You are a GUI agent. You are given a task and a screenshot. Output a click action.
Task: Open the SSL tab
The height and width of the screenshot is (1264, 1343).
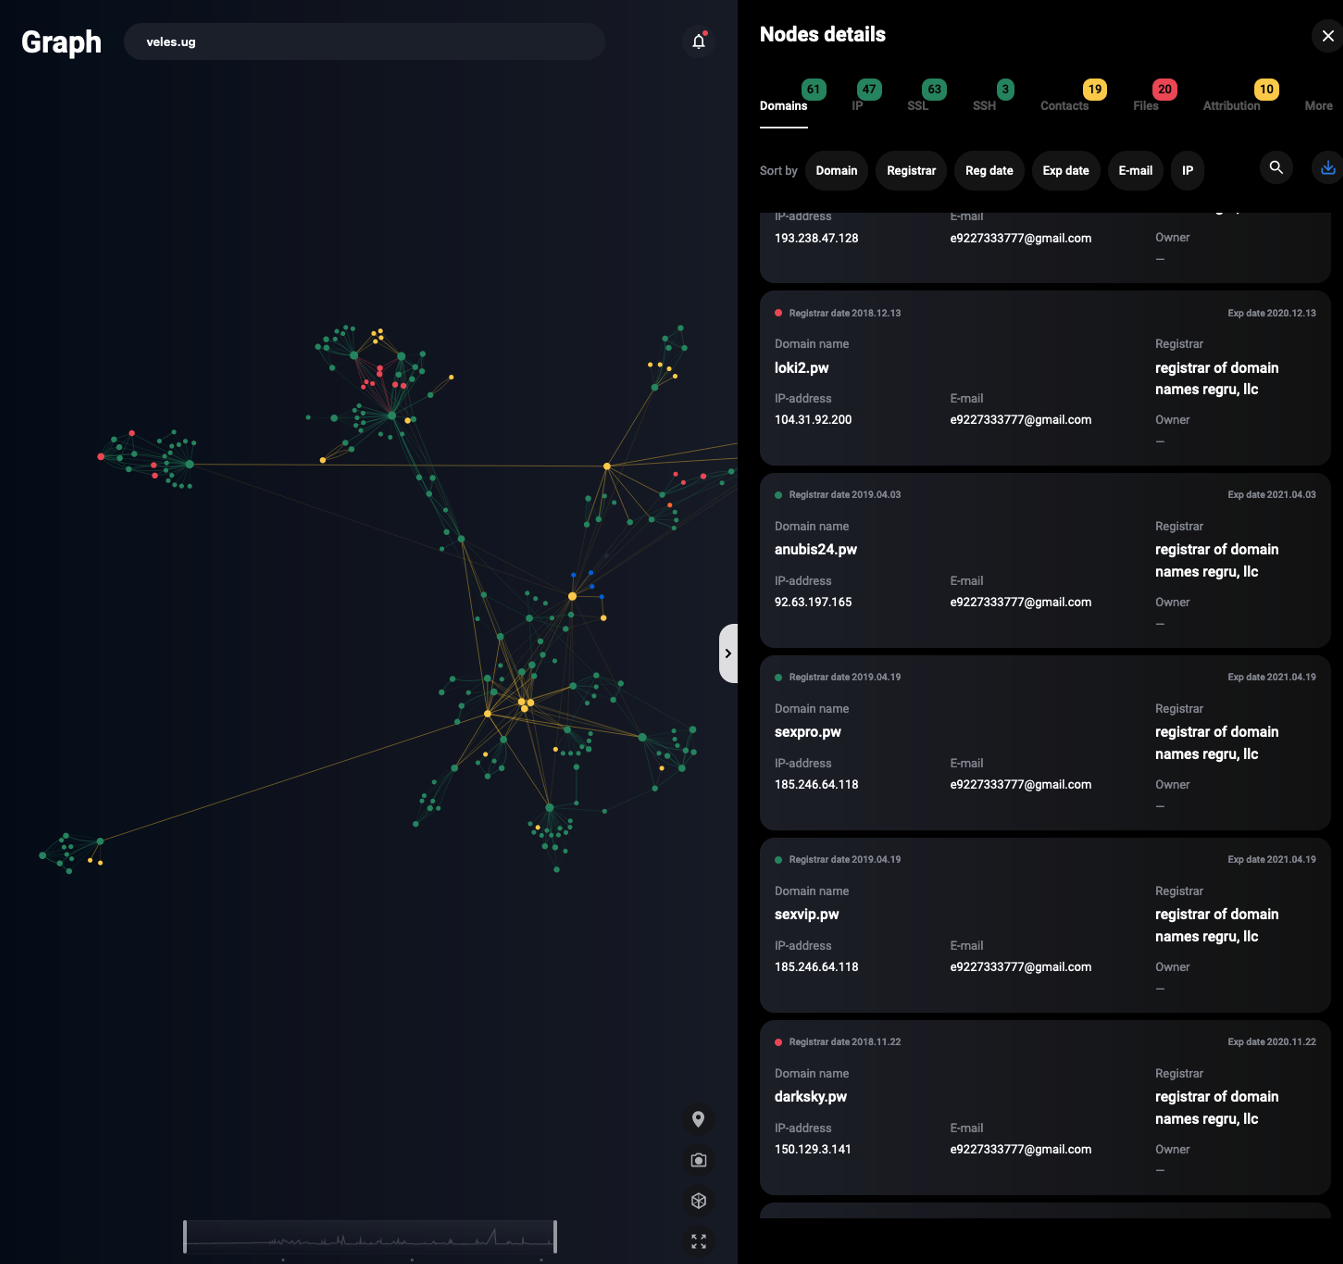(918, 105)
